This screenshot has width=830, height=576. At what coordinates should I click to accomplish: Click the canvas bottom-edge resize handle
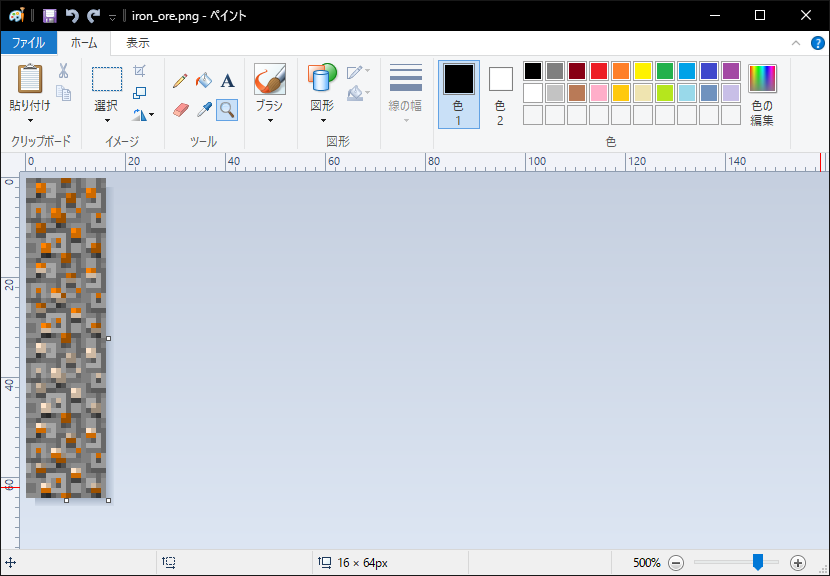(x=66, y=500)
